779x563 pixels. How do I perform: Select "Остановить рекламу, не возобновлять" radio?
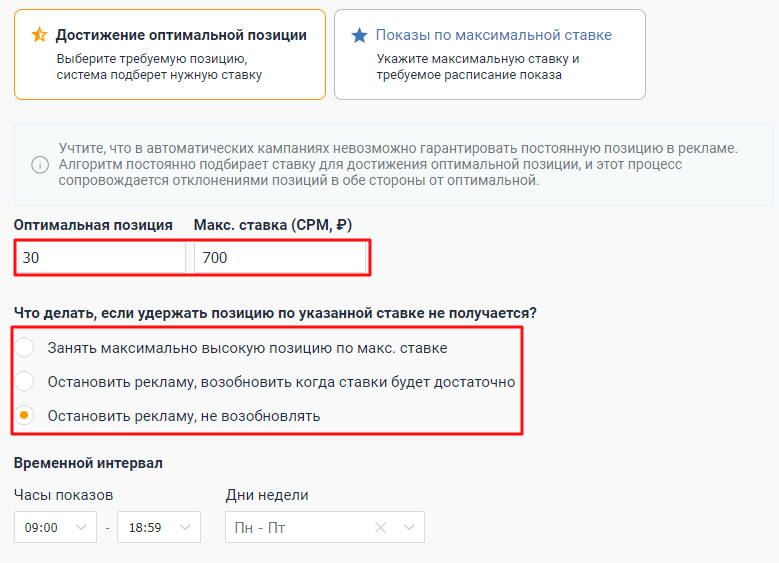click(27, 415)
